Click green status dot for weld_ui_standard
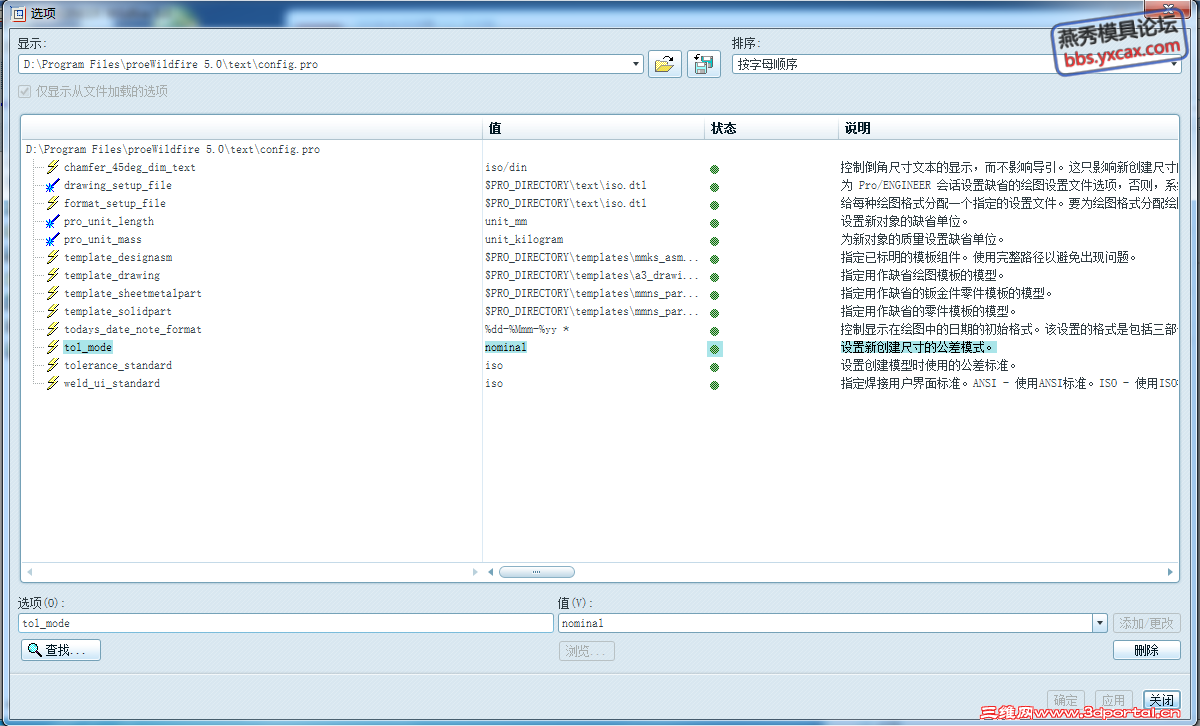1200x726 pixels. (714, 385)
